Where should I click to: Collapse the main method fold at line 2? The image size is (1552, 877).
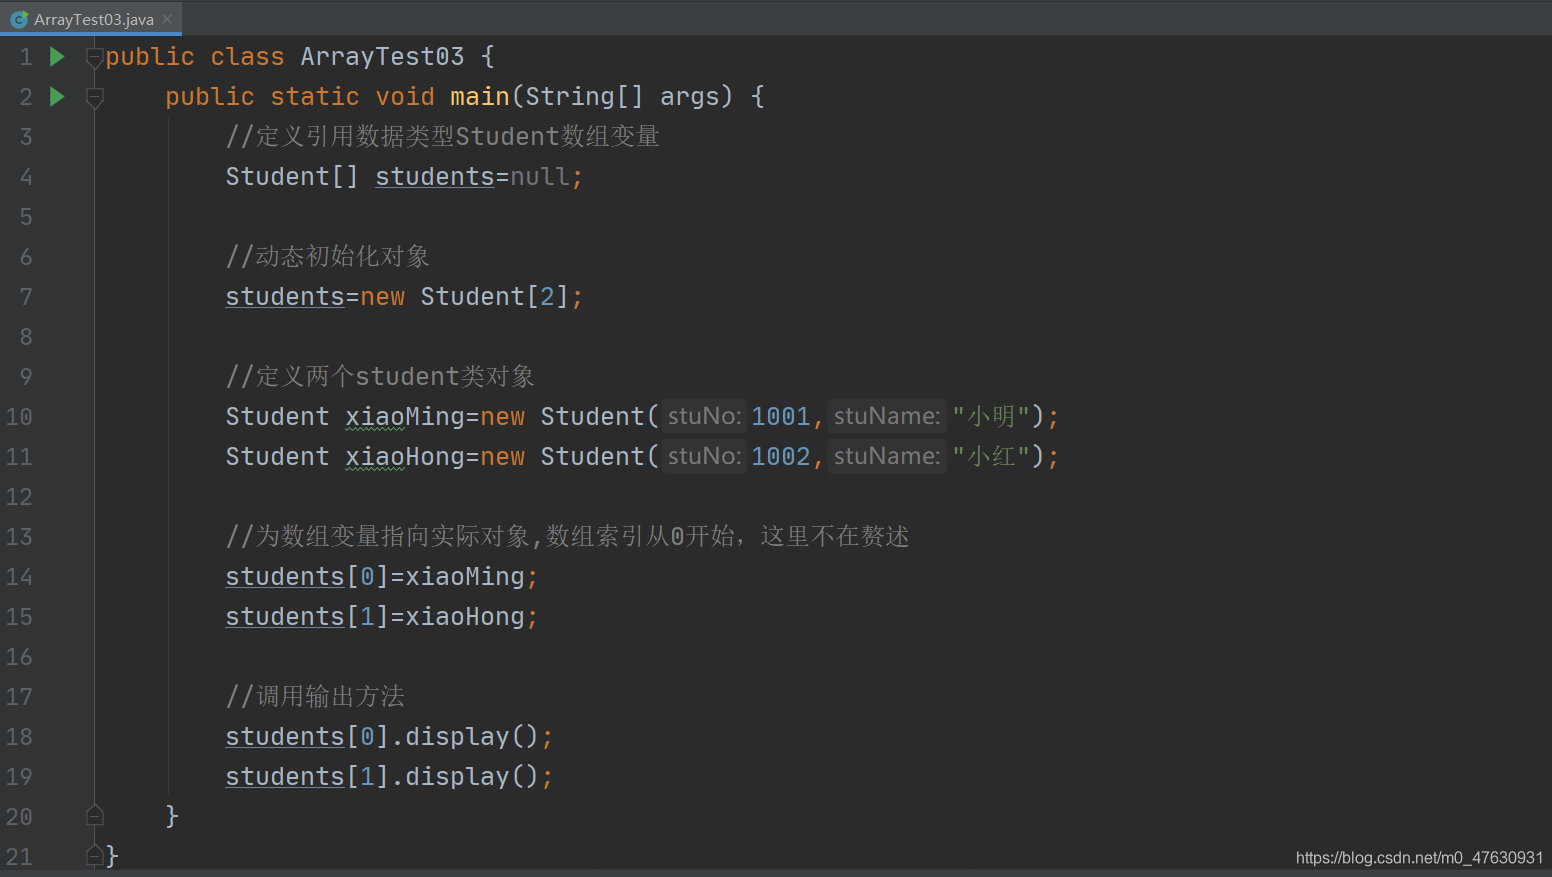pyautogui.click(x=95, y=98)
